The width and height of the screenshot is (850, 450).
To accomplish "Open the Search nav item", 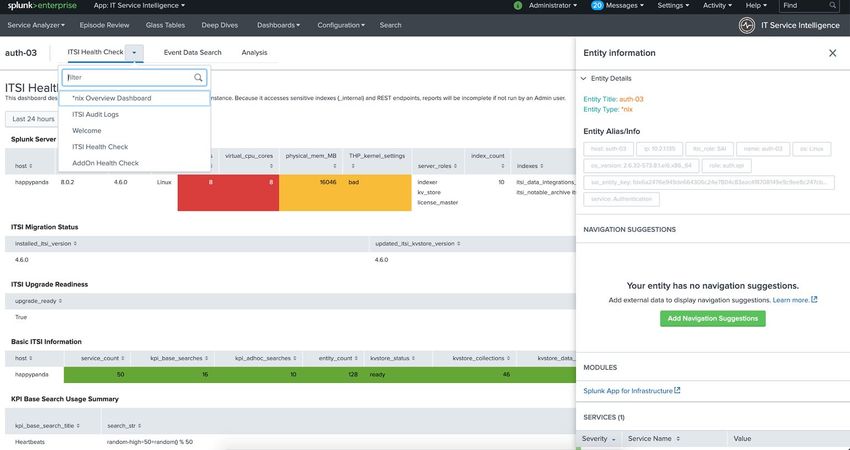I will click(x=390, y=25).
